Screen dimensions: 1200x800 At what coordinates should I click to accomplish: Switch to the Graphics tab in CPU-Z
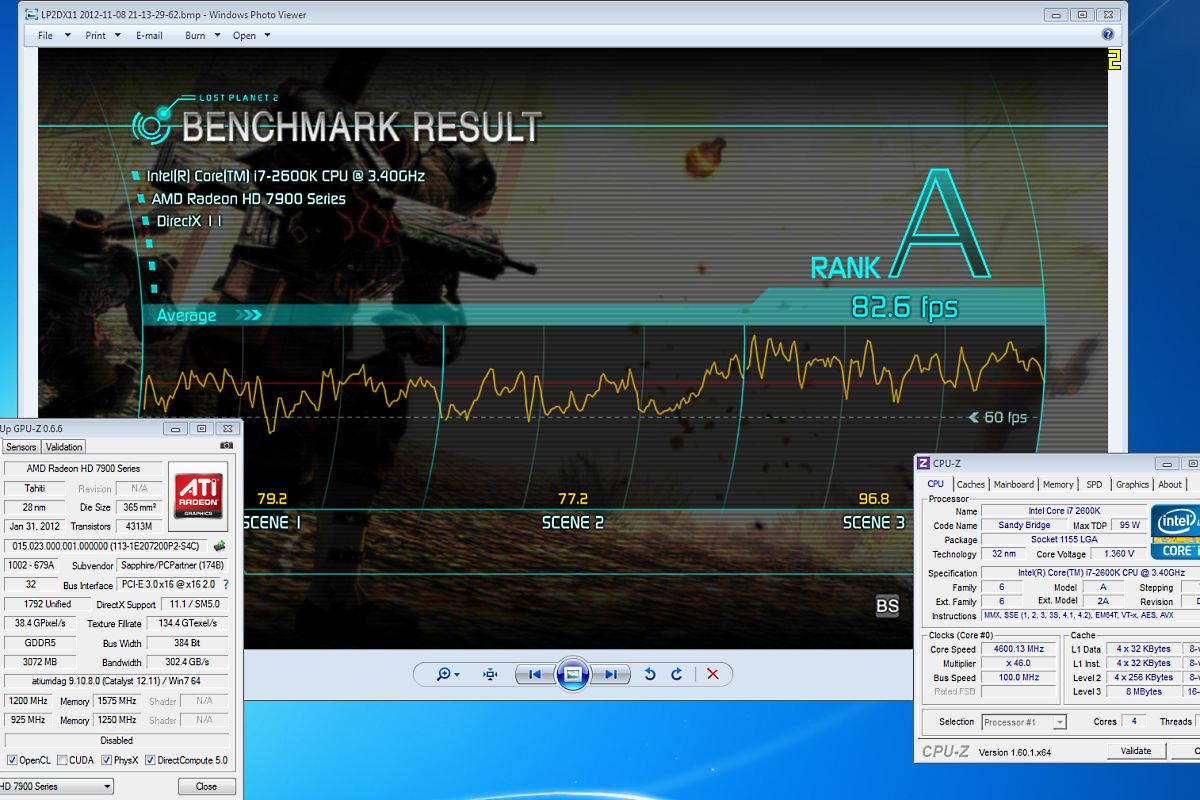click(1132, 484)
